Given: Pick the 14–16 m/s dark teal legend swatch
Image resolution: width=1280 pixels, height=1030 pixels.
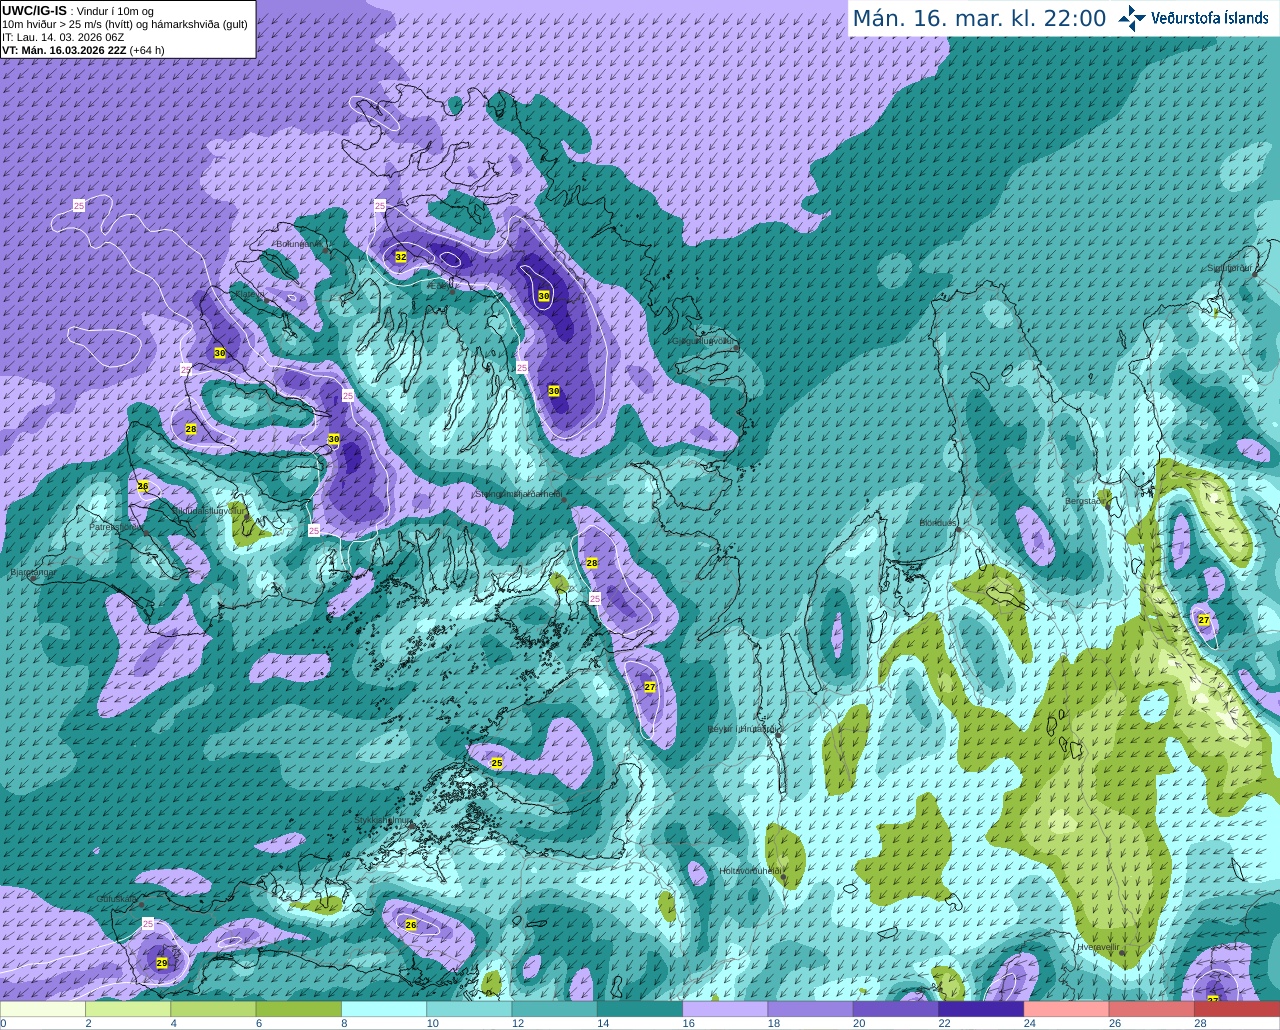Looking at the screenshot, I should pos(640,1009).
